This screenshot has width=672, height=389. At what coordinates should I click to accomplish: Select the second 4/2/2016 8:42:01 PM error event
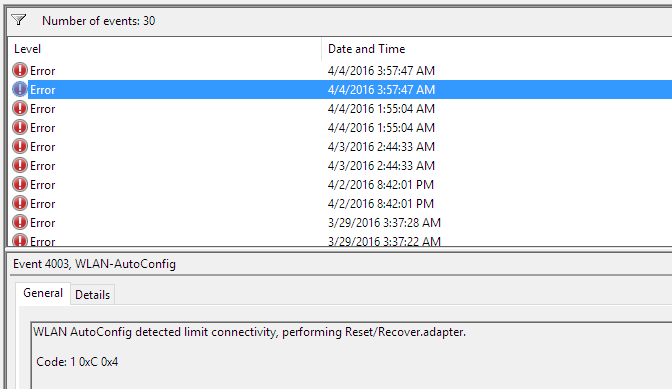pos(340,203)
